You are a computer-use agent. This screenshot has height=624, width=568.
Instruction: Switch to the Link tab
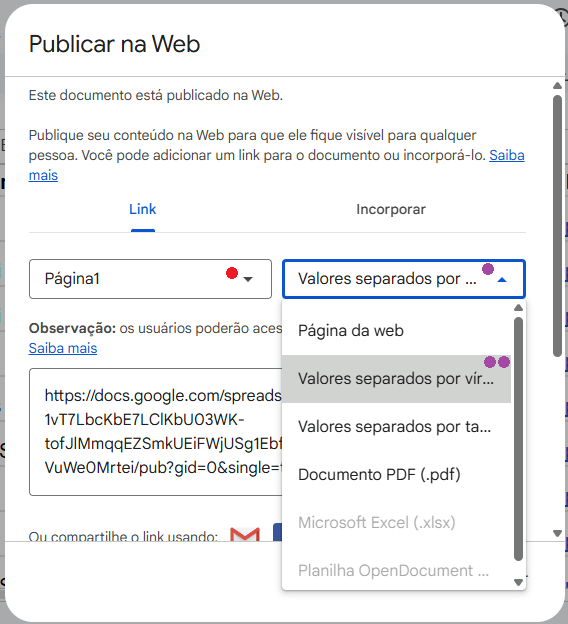tap(142, 209)
